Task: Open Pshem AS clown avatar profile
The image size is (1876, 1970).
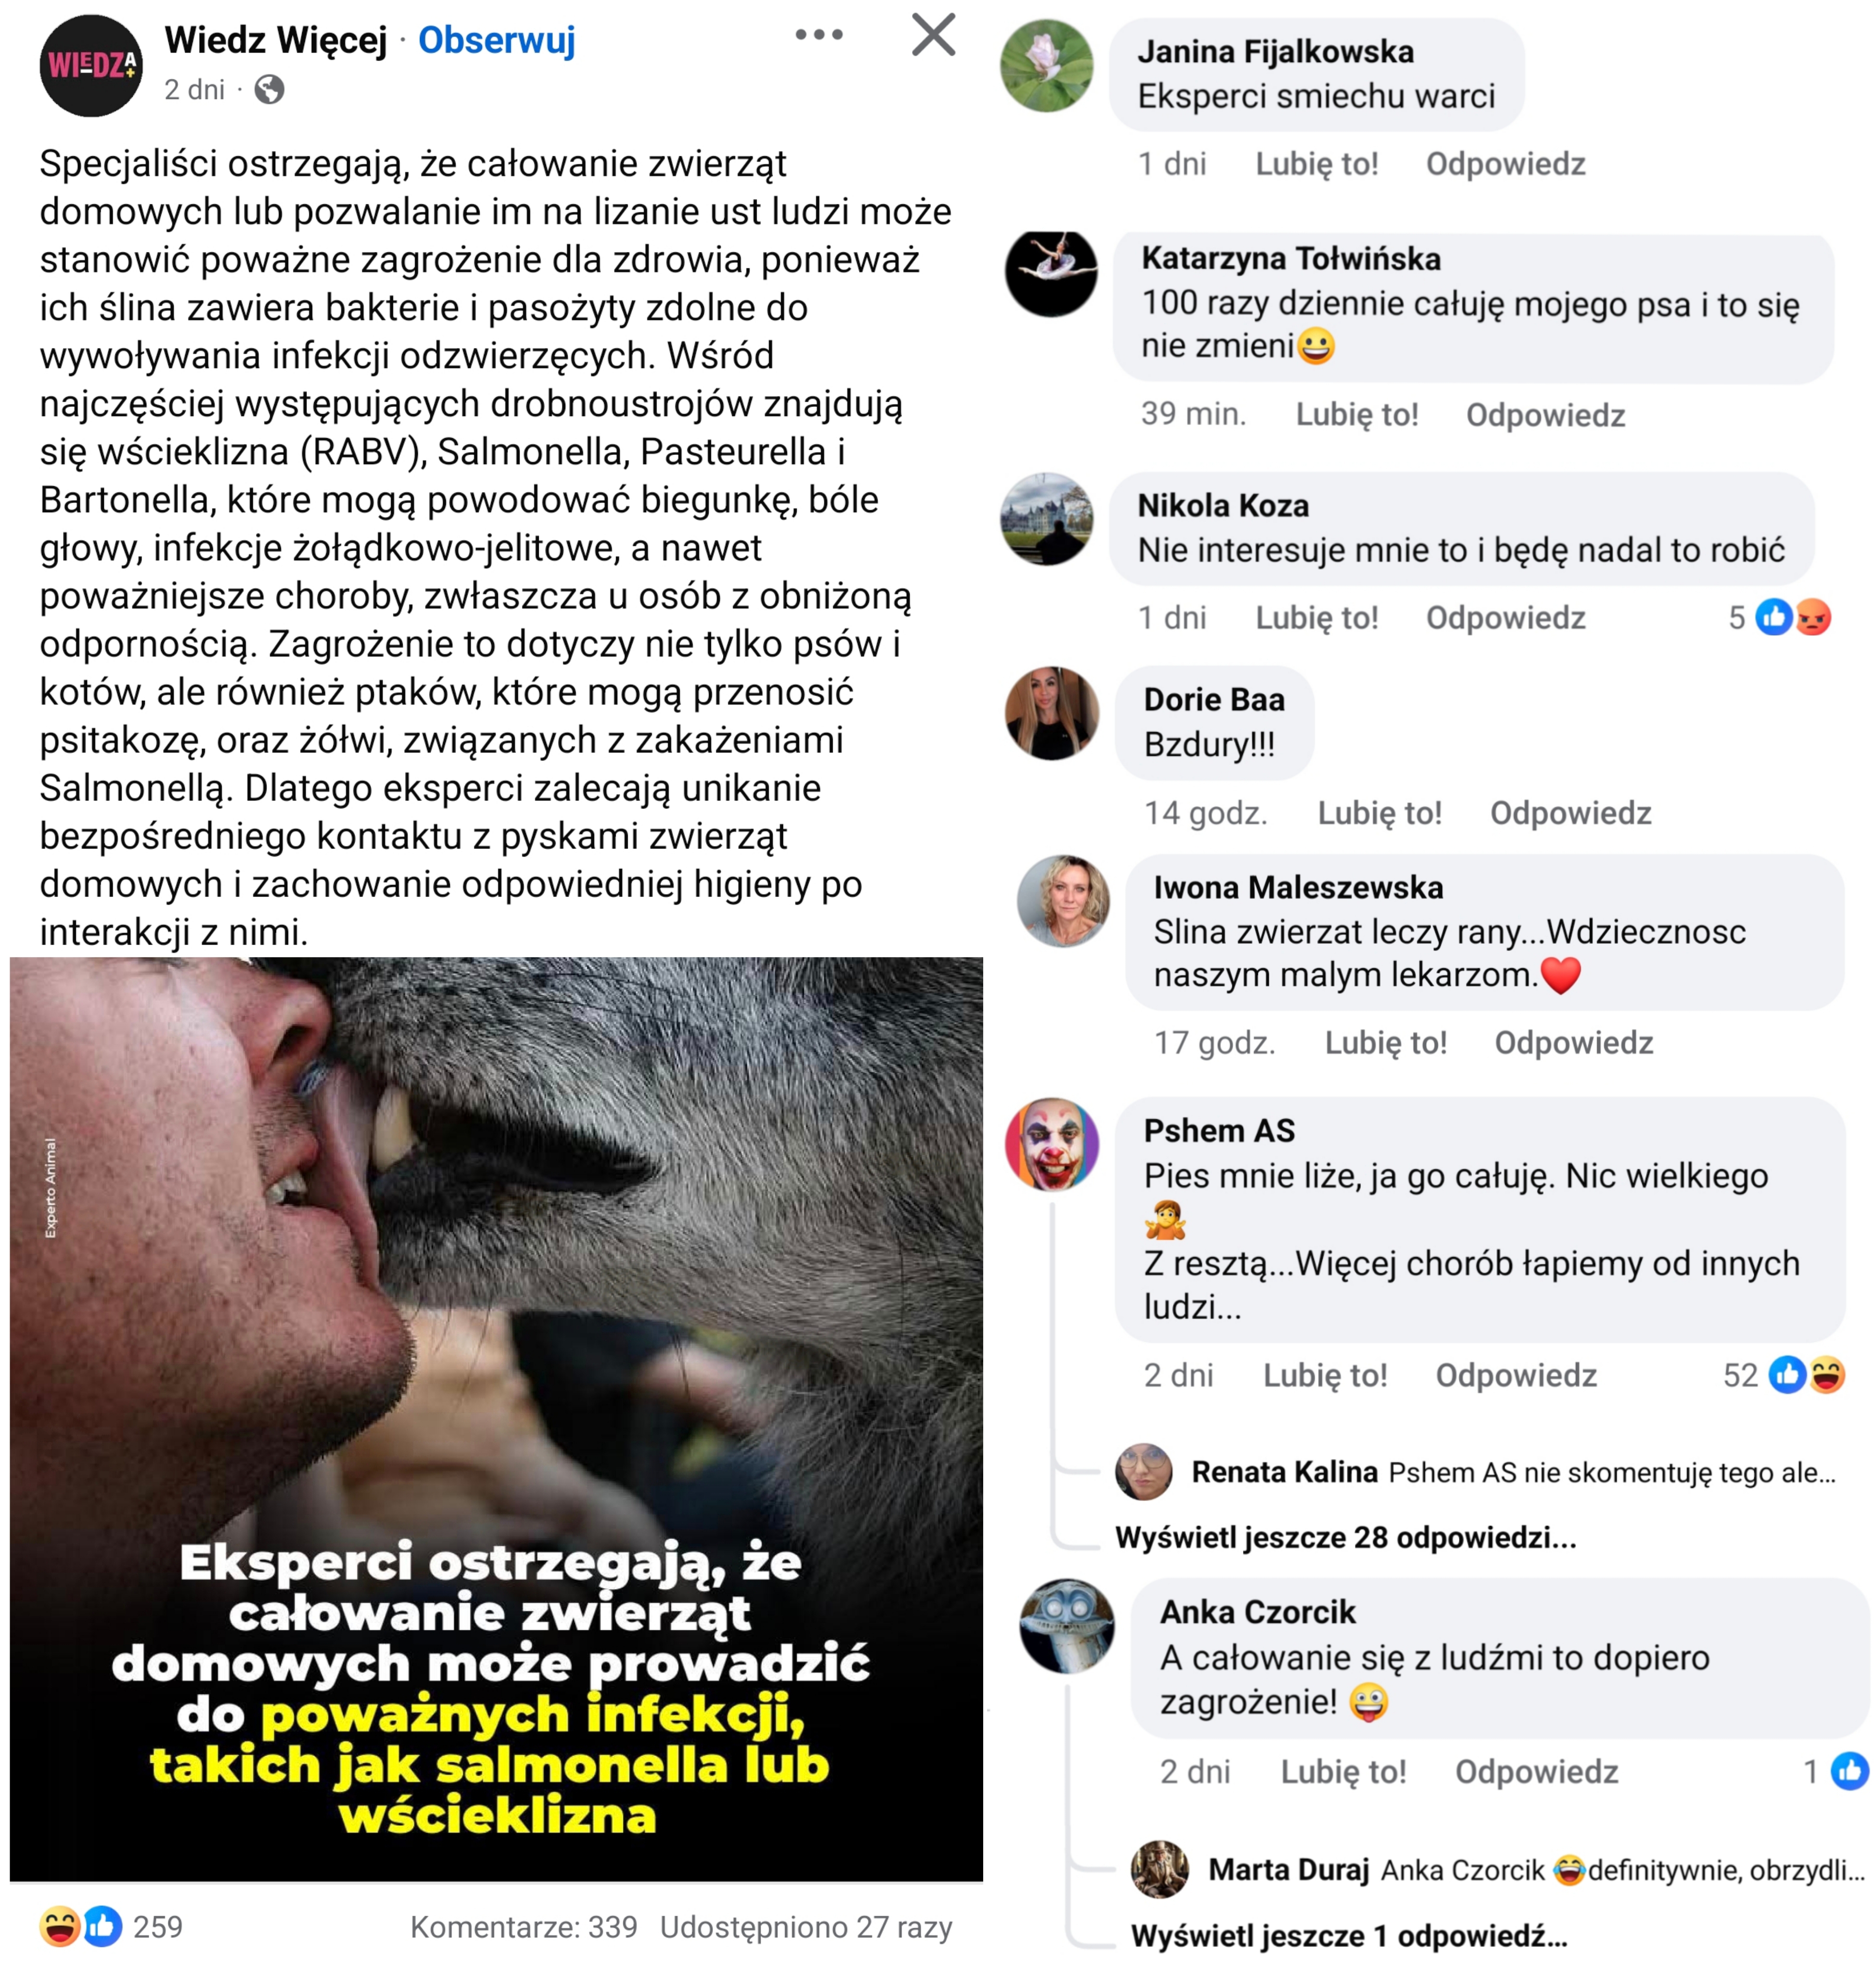Action: (x=1051, y=1144)
